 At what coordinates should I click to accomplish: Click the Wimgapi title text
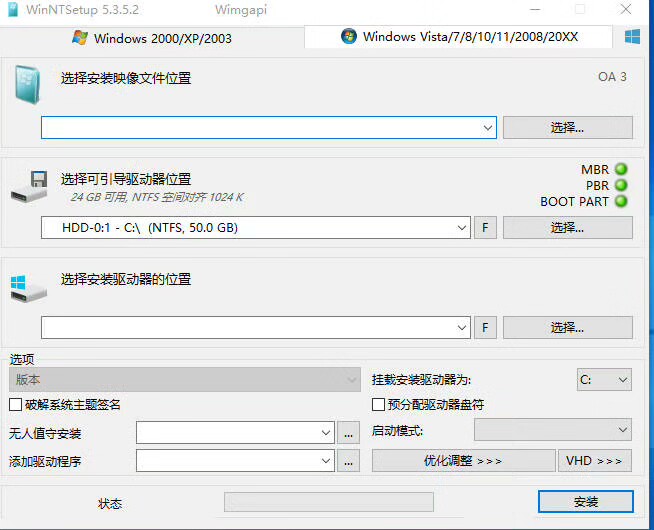click(241, 10)
